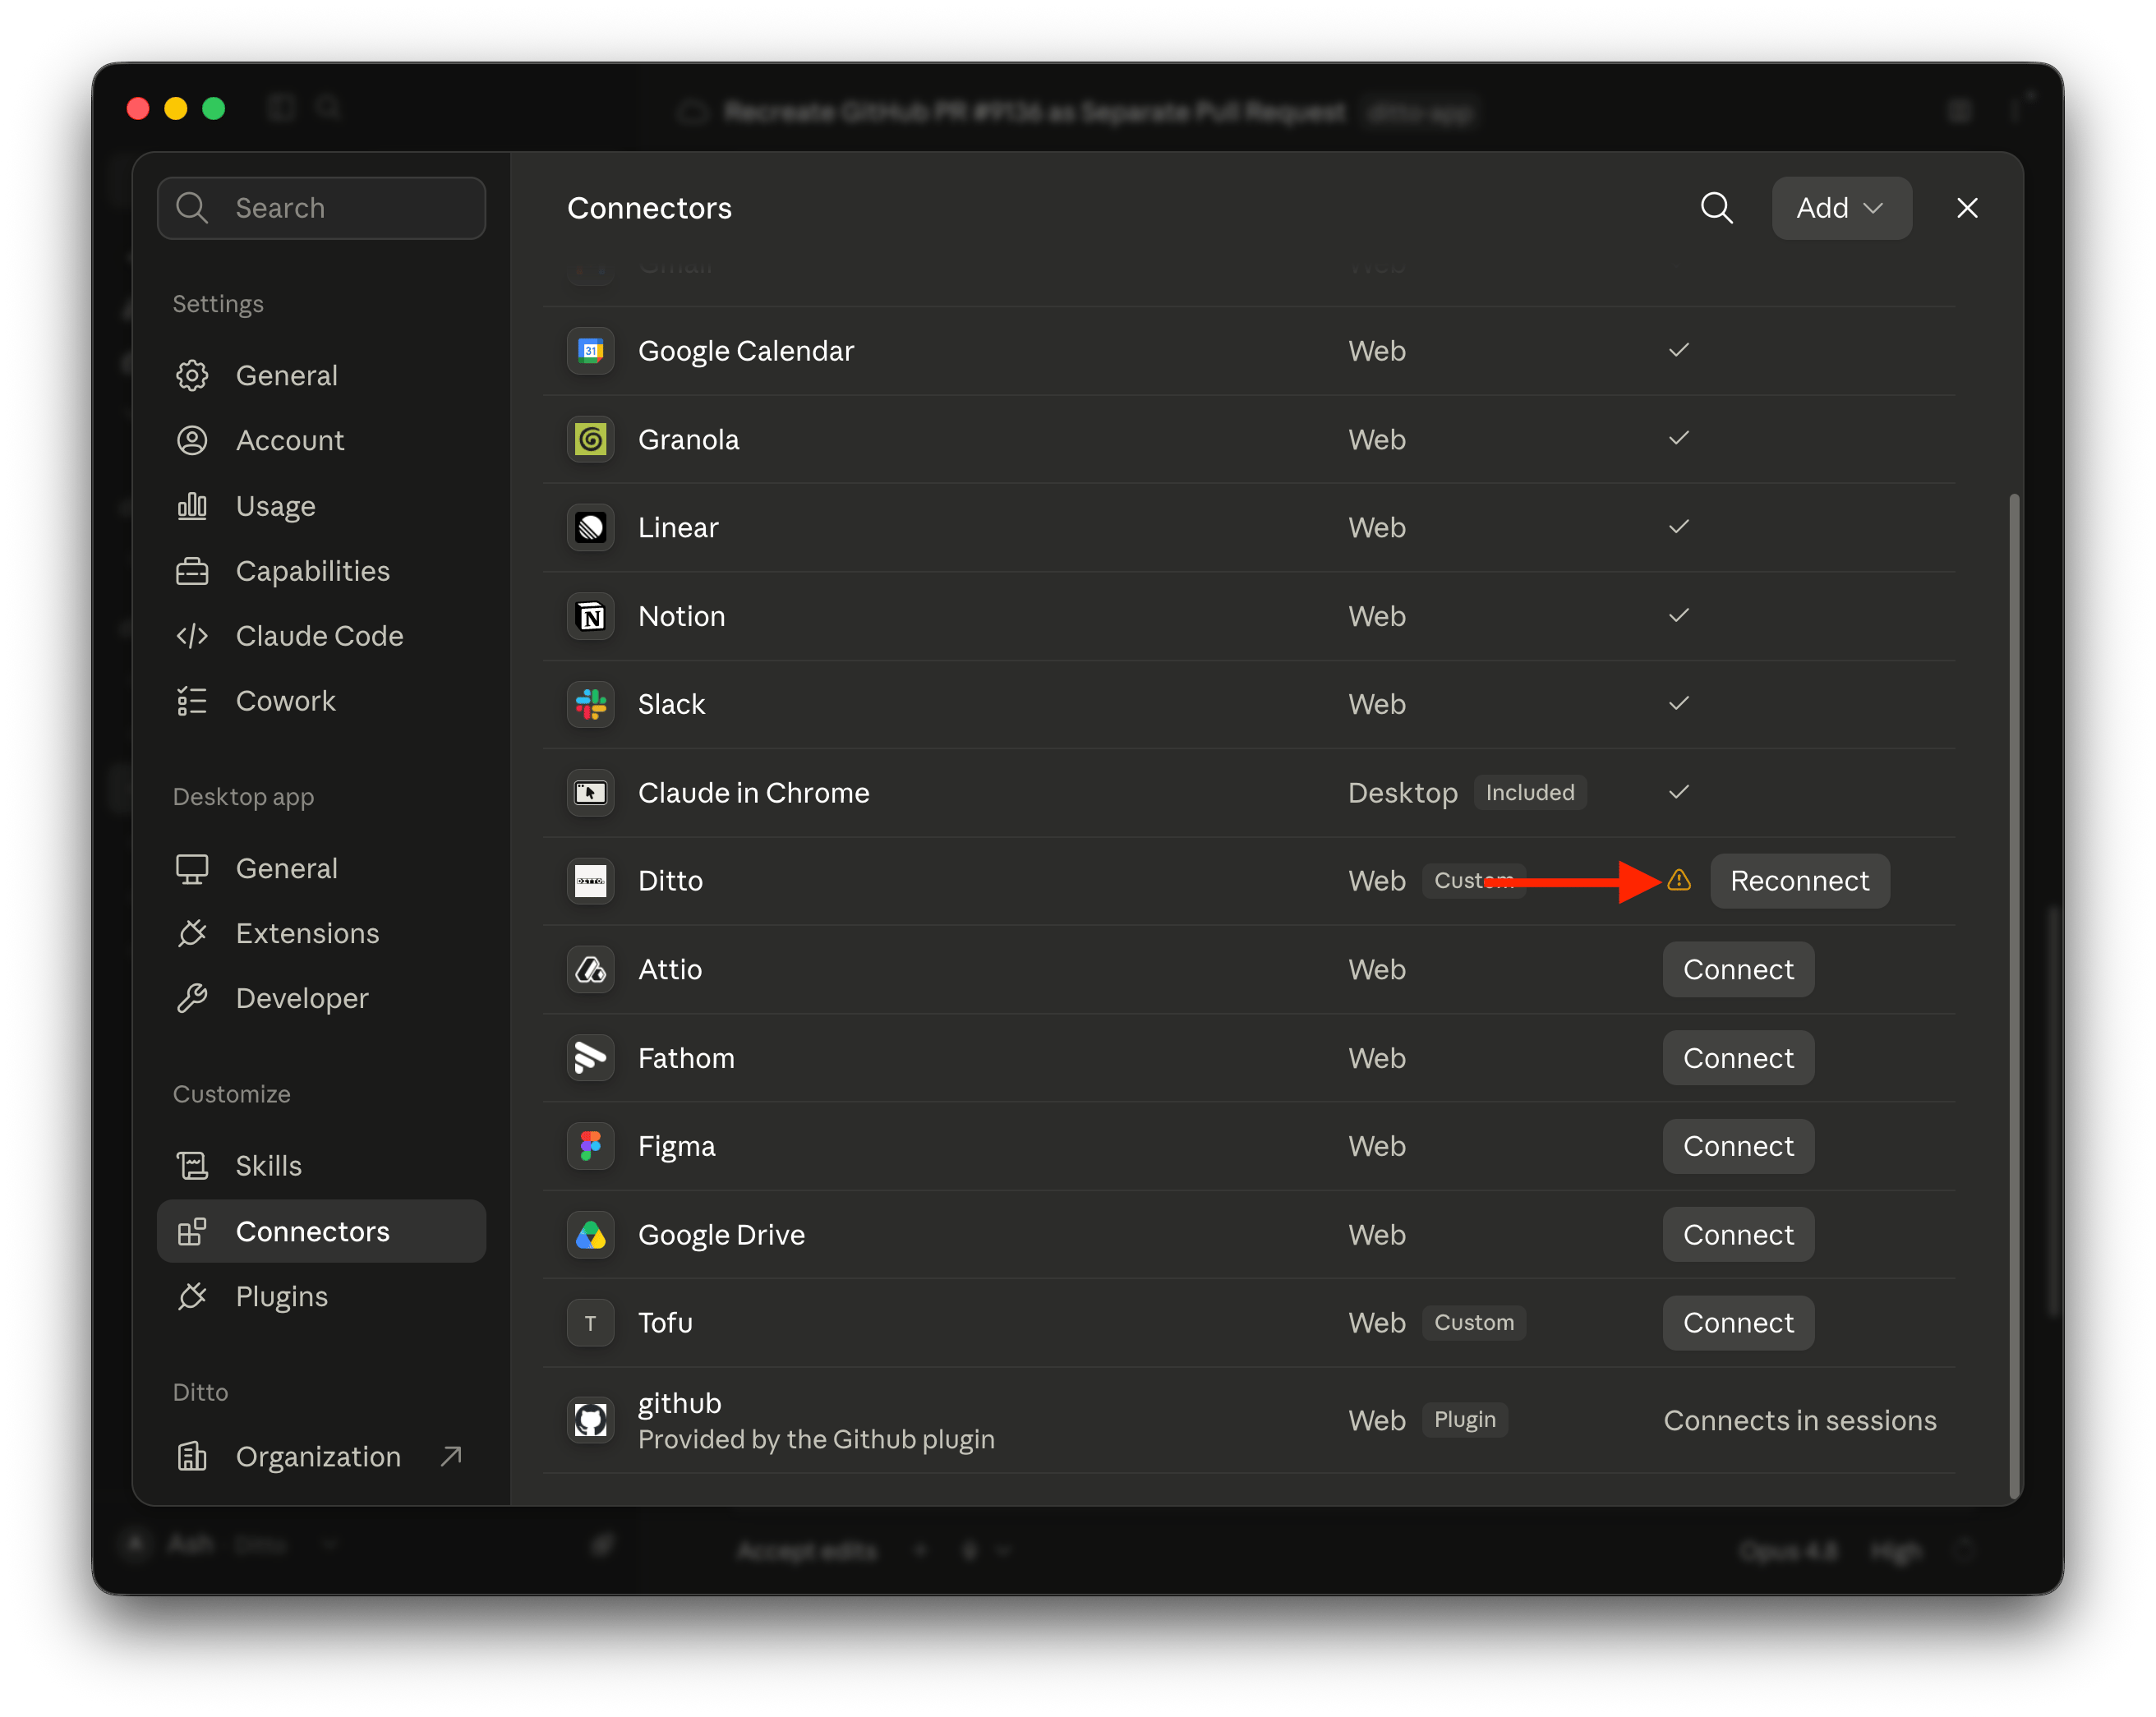Image resolution: width=2156 pixels, height=1717 pixels.
Task: Click the Notion connected checkmark
Action: [x=1679, y=615]
